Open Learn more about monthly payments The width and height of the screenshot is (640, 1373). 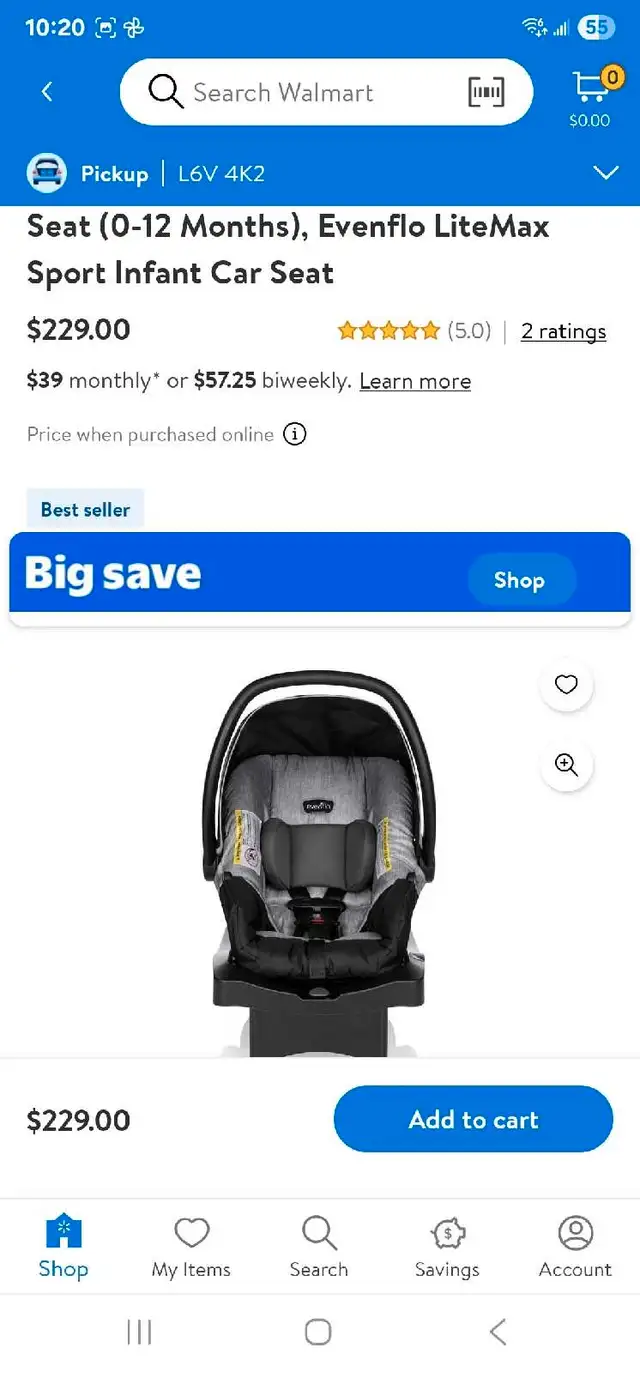click(415, 381)
